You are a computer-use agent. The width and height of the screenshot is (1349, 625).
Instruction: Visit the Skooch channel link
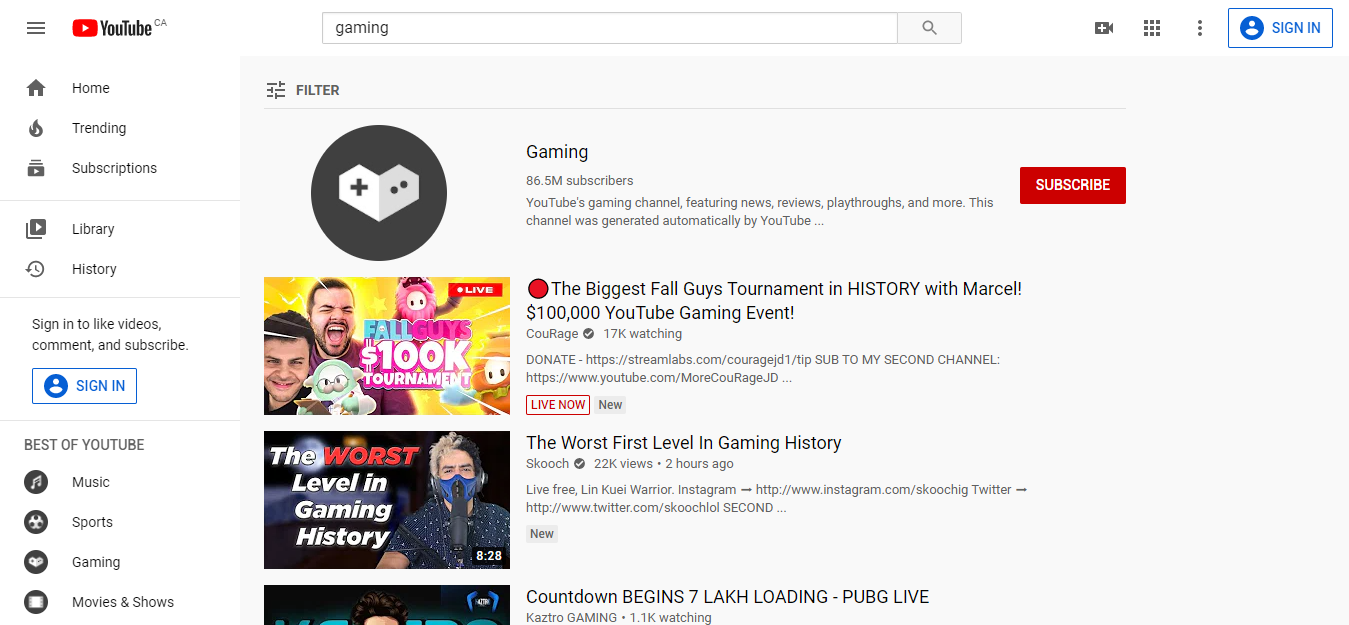548,464
